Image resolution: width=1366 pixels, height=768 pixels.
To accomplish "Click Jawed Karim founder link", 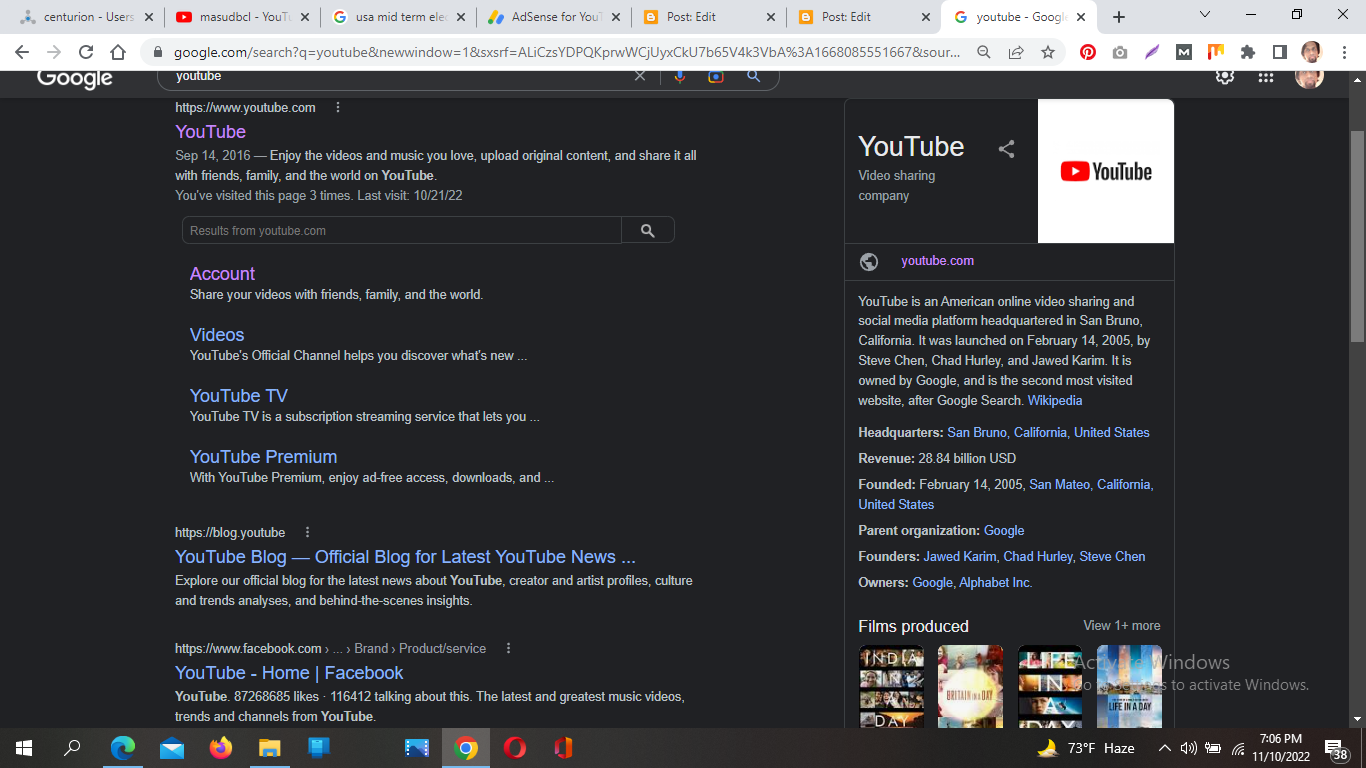I will [959, 556].
